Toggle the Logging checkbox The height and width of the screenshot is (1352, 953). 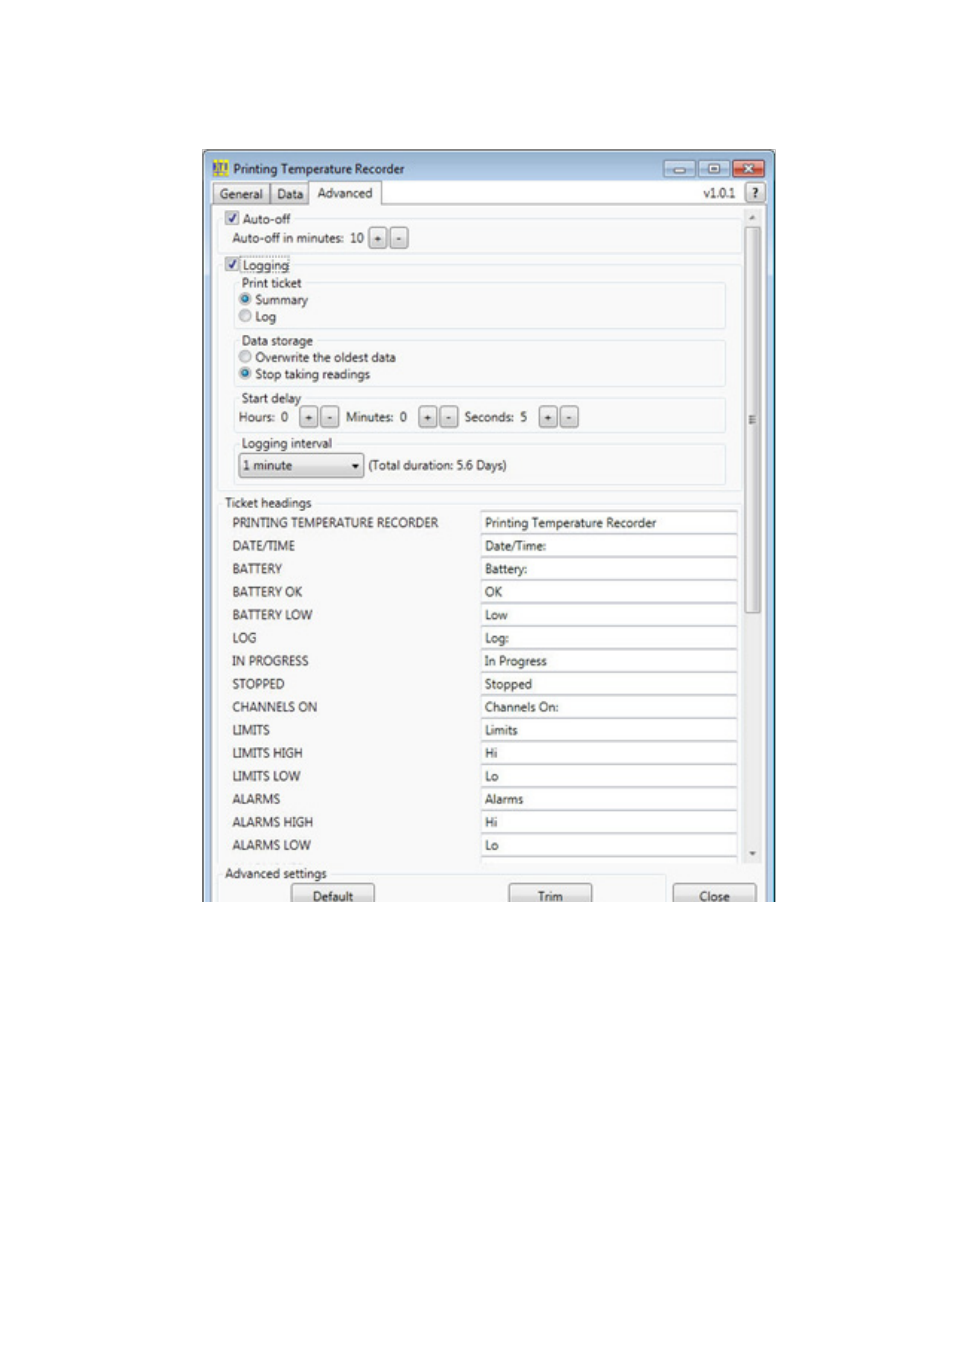point(232,264)
